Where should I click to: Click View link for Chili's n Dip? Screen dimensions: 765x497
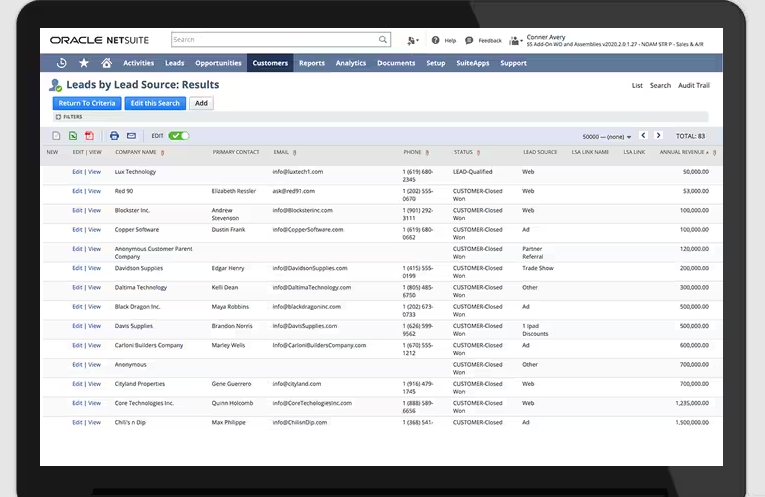click(94, 422)
